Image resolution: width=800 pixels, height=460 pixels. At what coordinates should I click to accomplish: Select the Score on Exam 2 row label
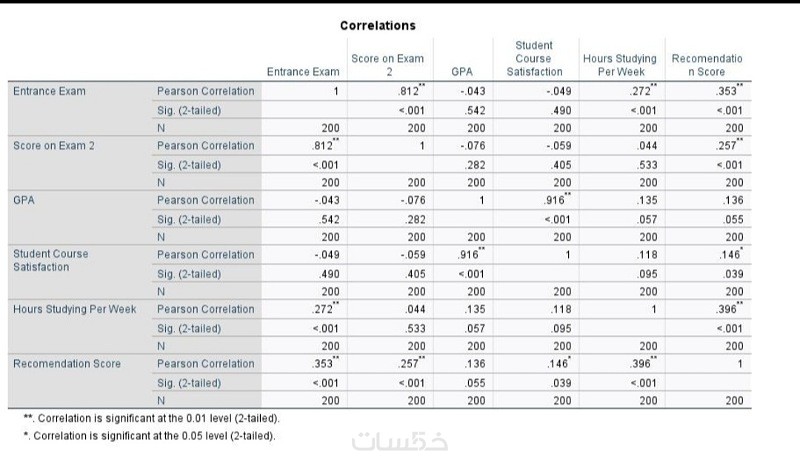coord(54,146)
